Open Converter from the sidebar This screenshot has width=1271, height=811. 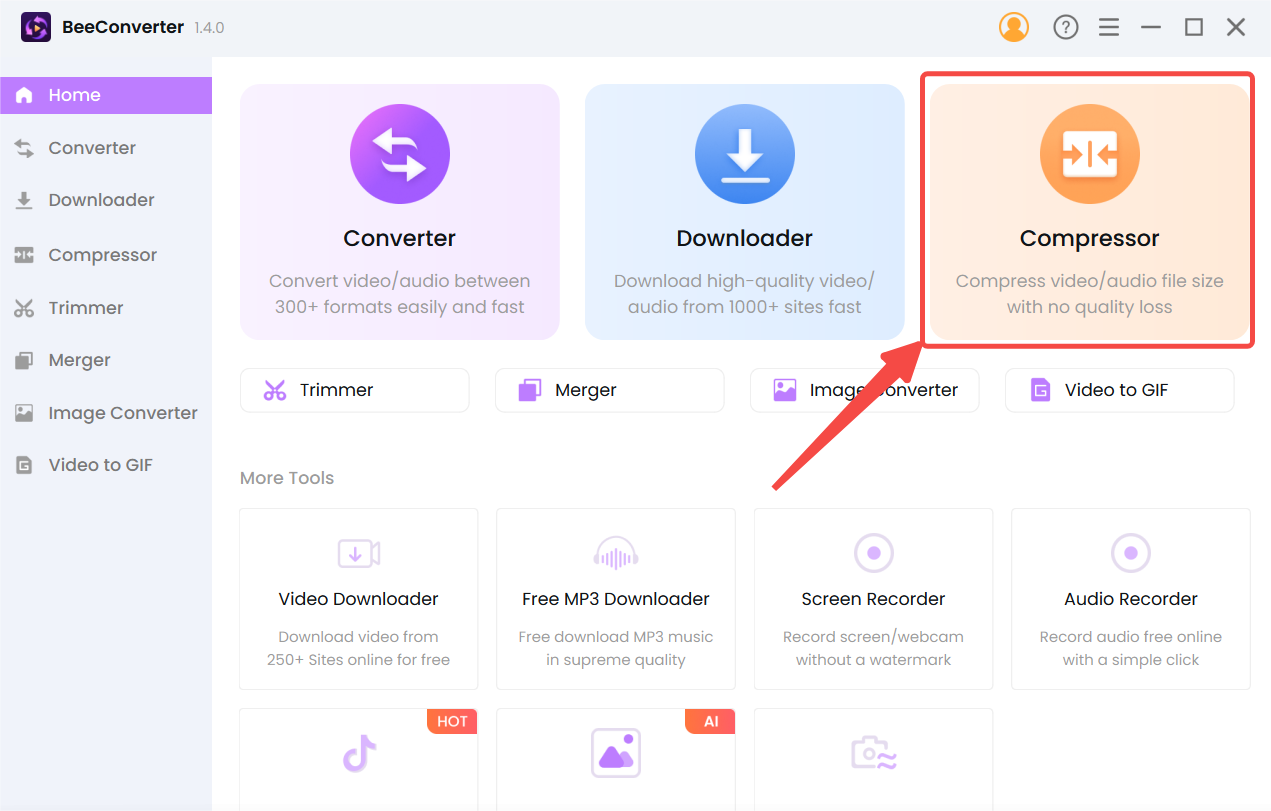(106, 148)
